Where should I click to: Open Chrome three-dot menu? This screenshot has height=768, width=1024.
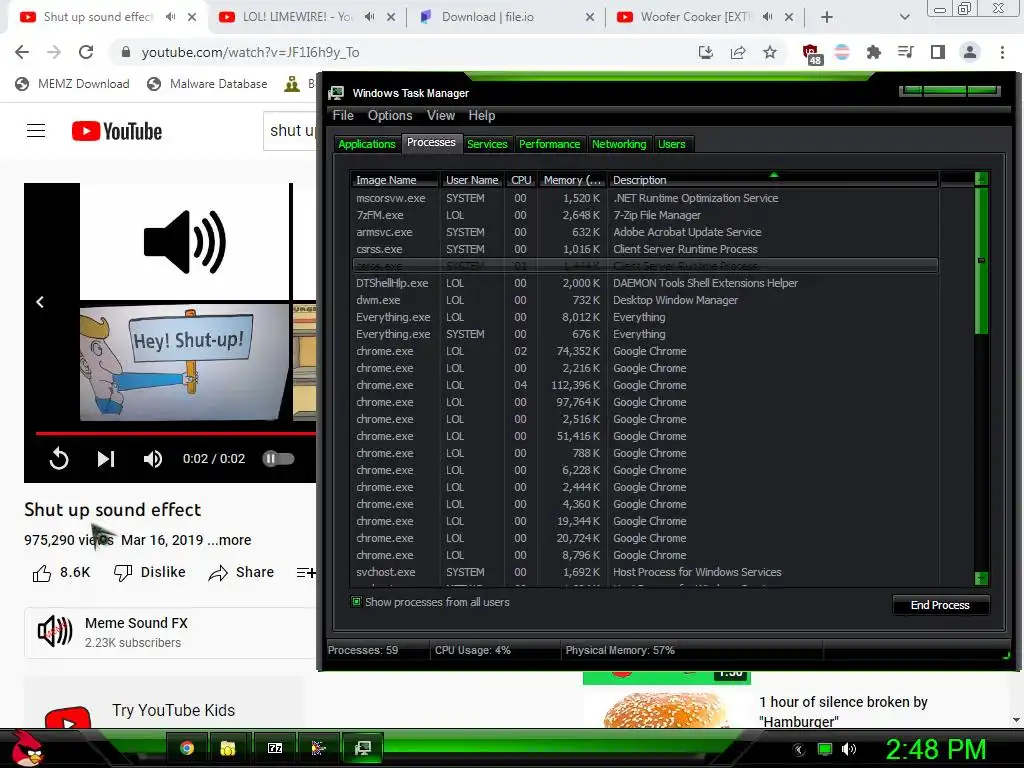(x=1002, y=52)
